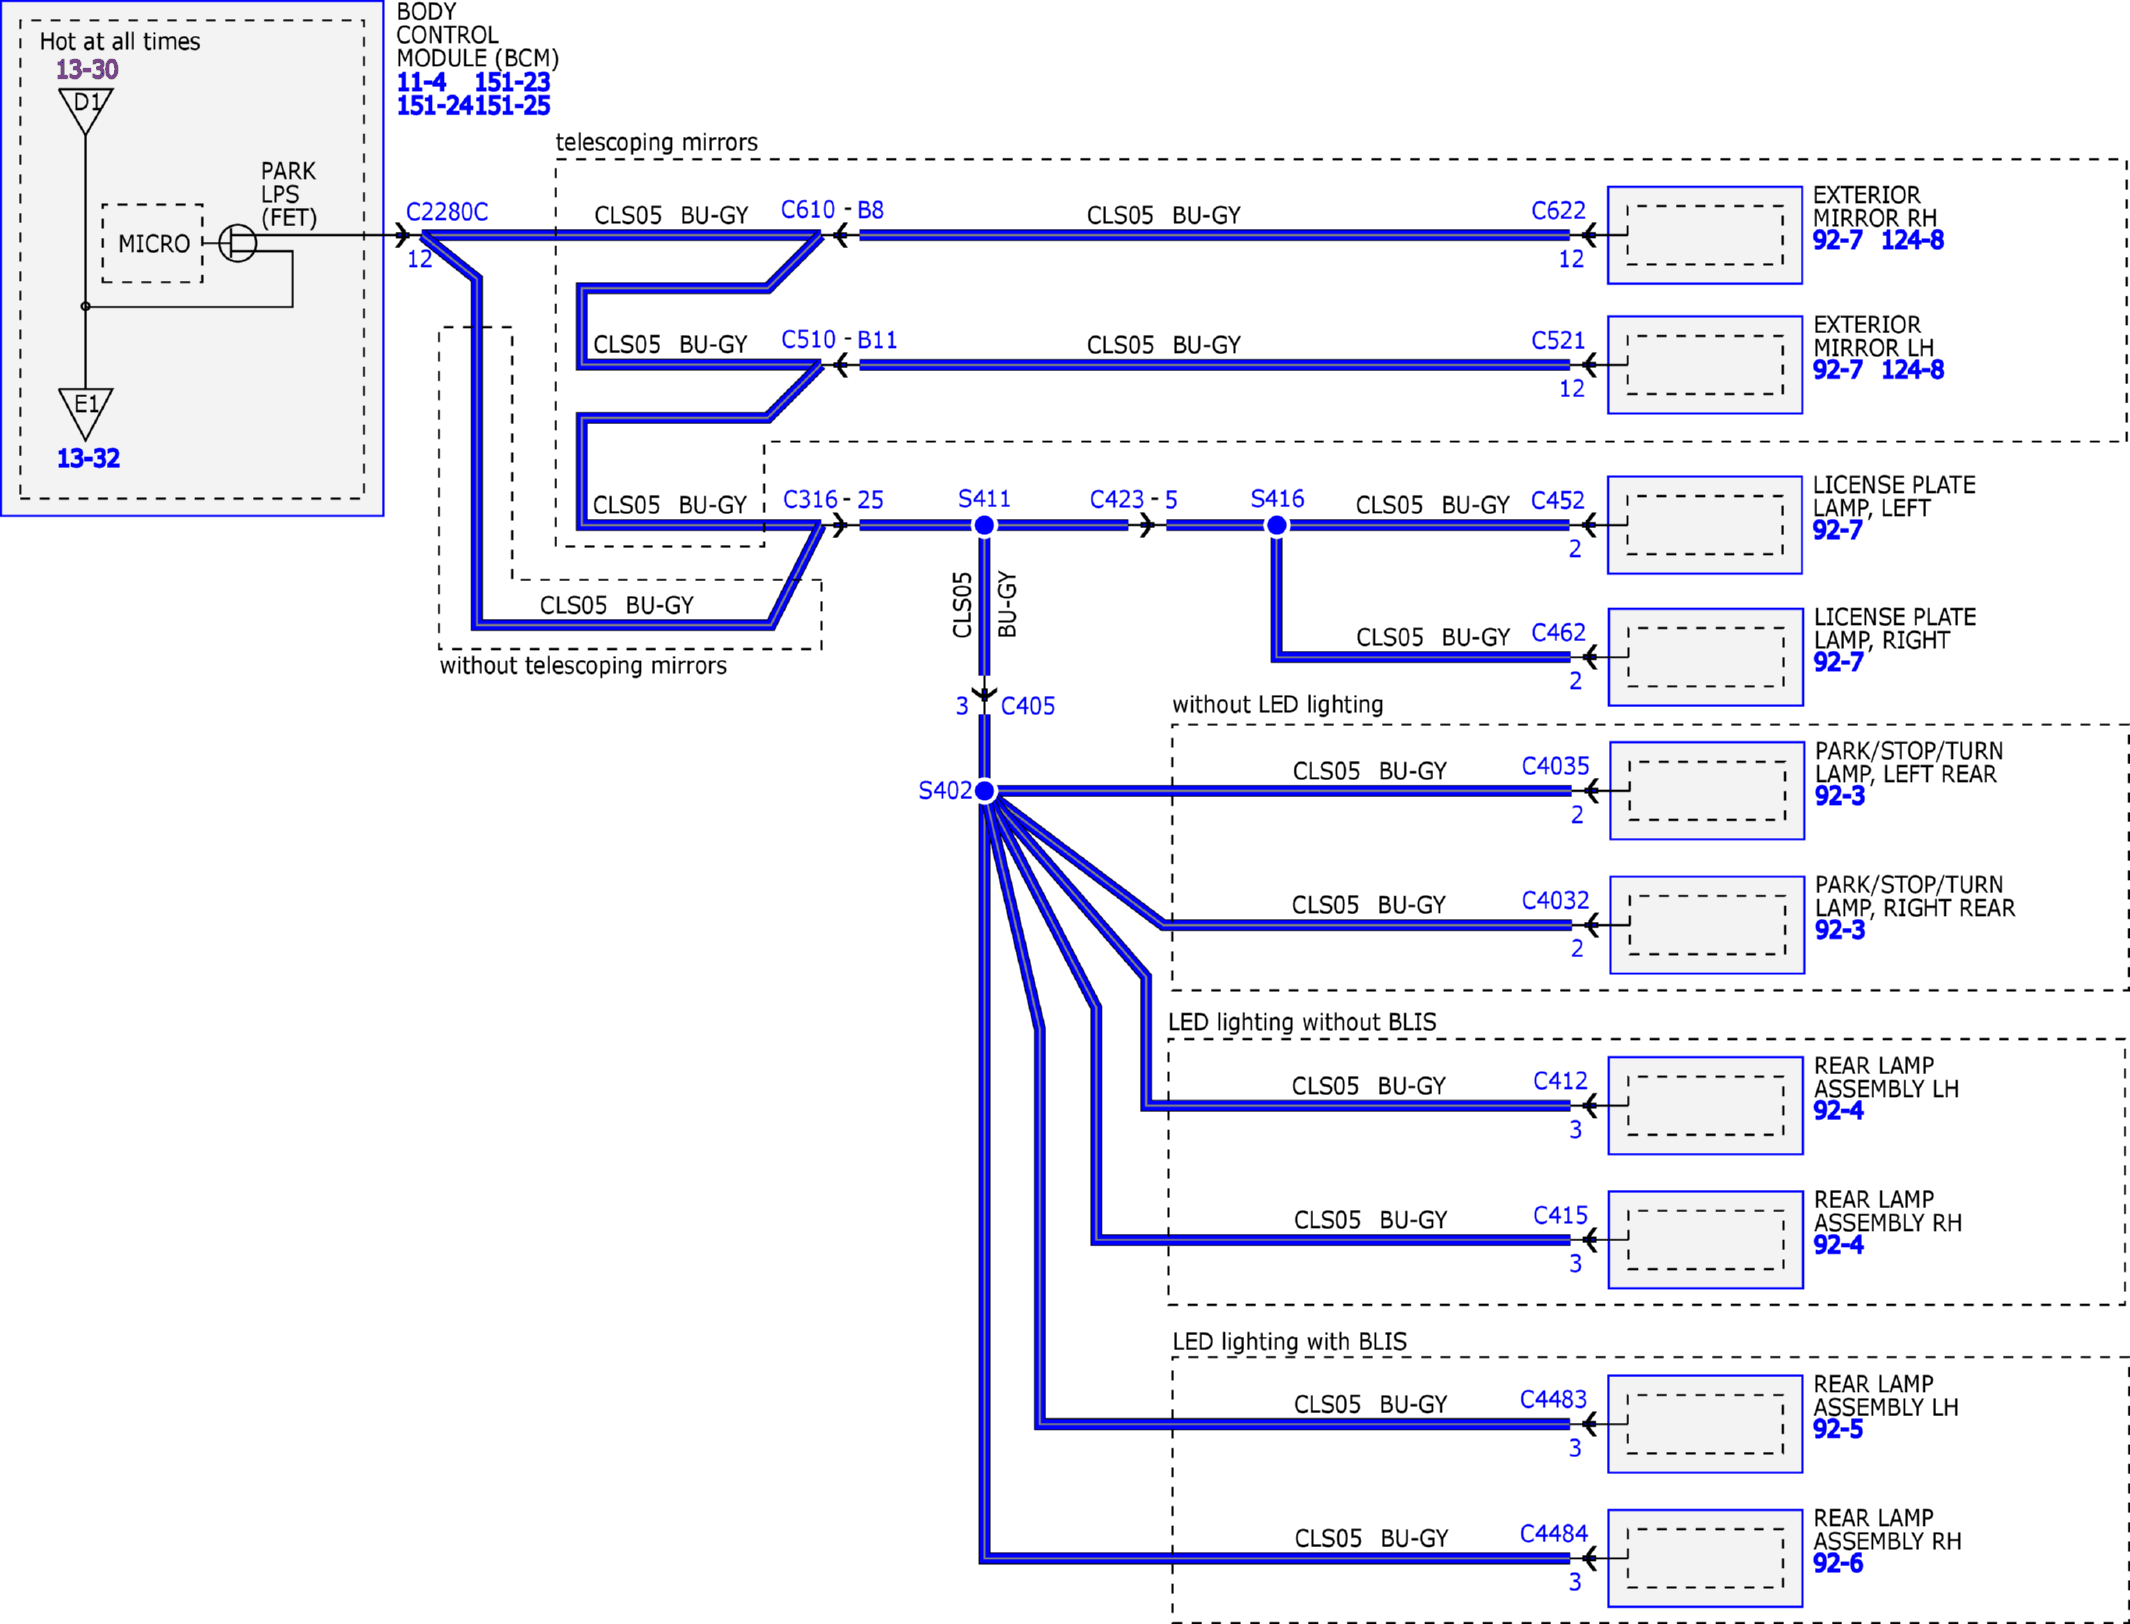
Task: Click connector label C316 - 25
Action: [833, 499]
